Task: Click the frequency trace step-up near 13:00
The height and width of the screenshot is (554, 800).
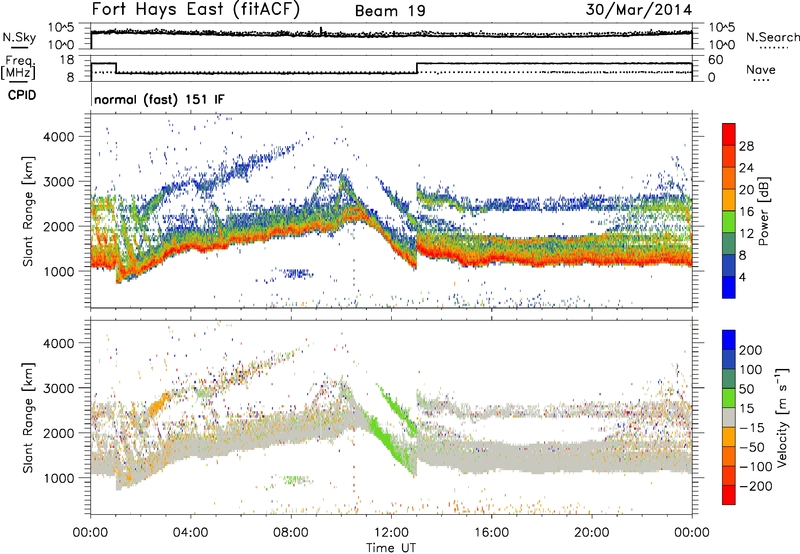Action: click(417, 68)
